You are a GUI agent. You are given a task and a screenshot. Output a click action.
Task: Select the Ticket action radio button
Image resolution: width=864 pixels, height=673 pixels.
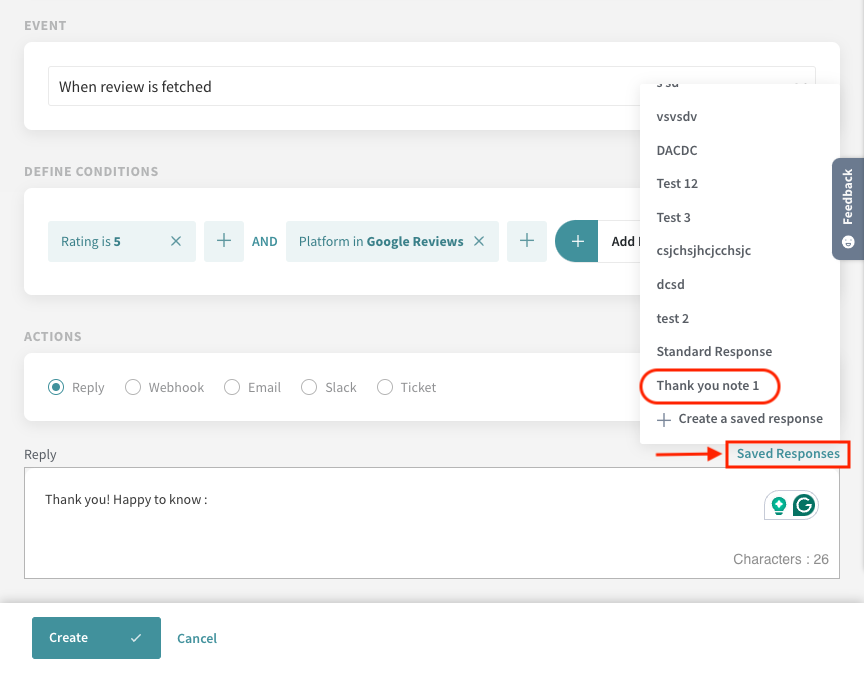click(x=385, y=387)
